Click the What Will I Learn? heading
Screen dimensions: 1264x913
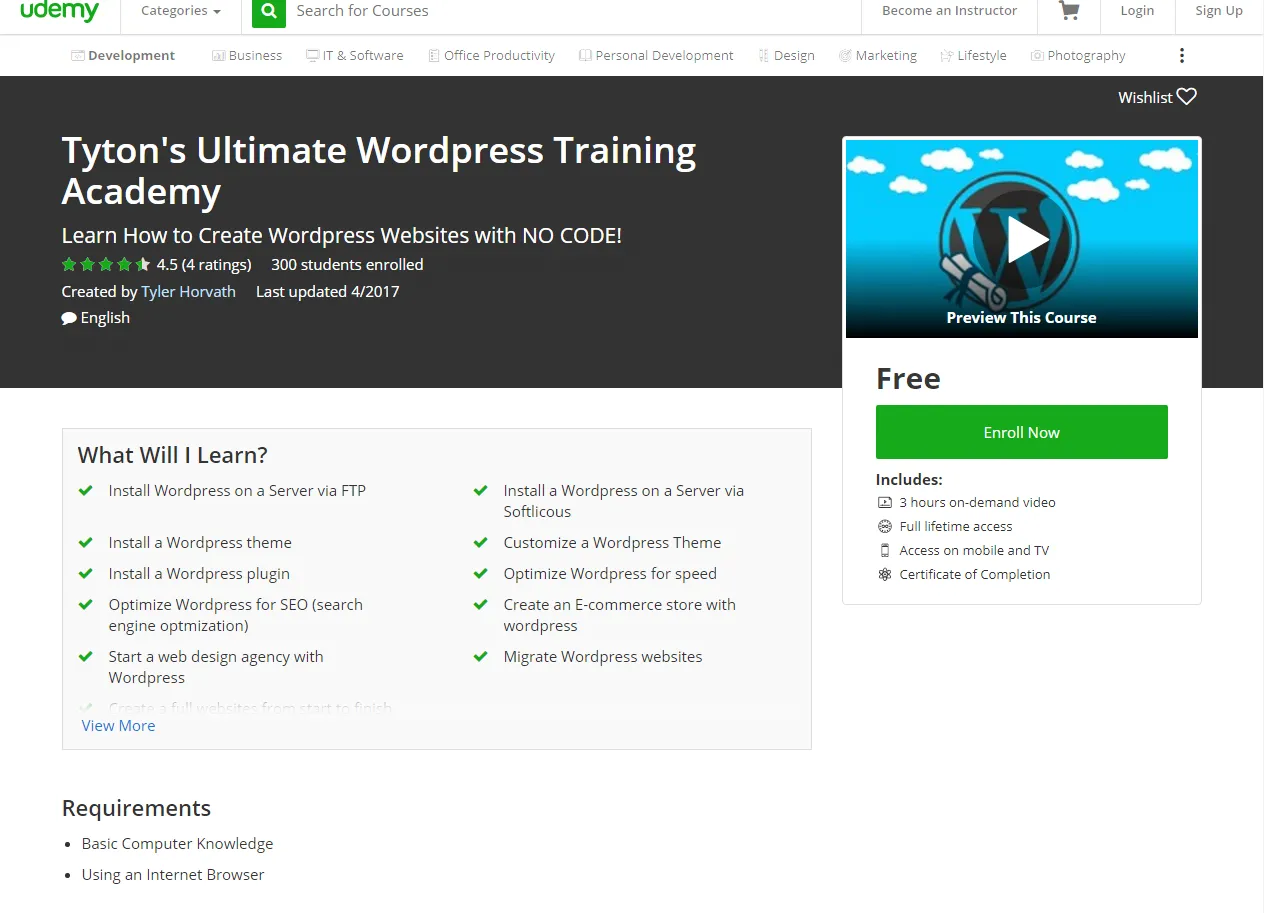coord(173,455)
